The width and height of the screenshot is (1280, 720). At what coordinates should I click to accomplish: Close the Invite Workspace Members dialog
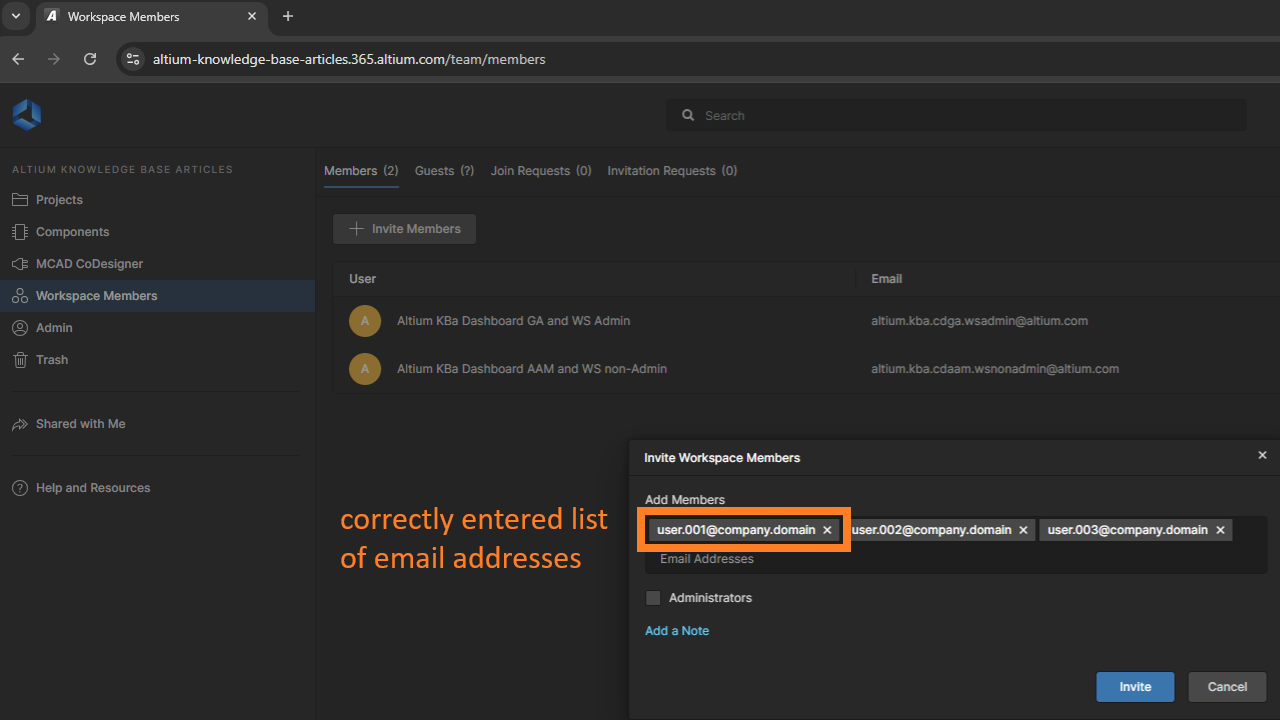[x=1262, y=455]
